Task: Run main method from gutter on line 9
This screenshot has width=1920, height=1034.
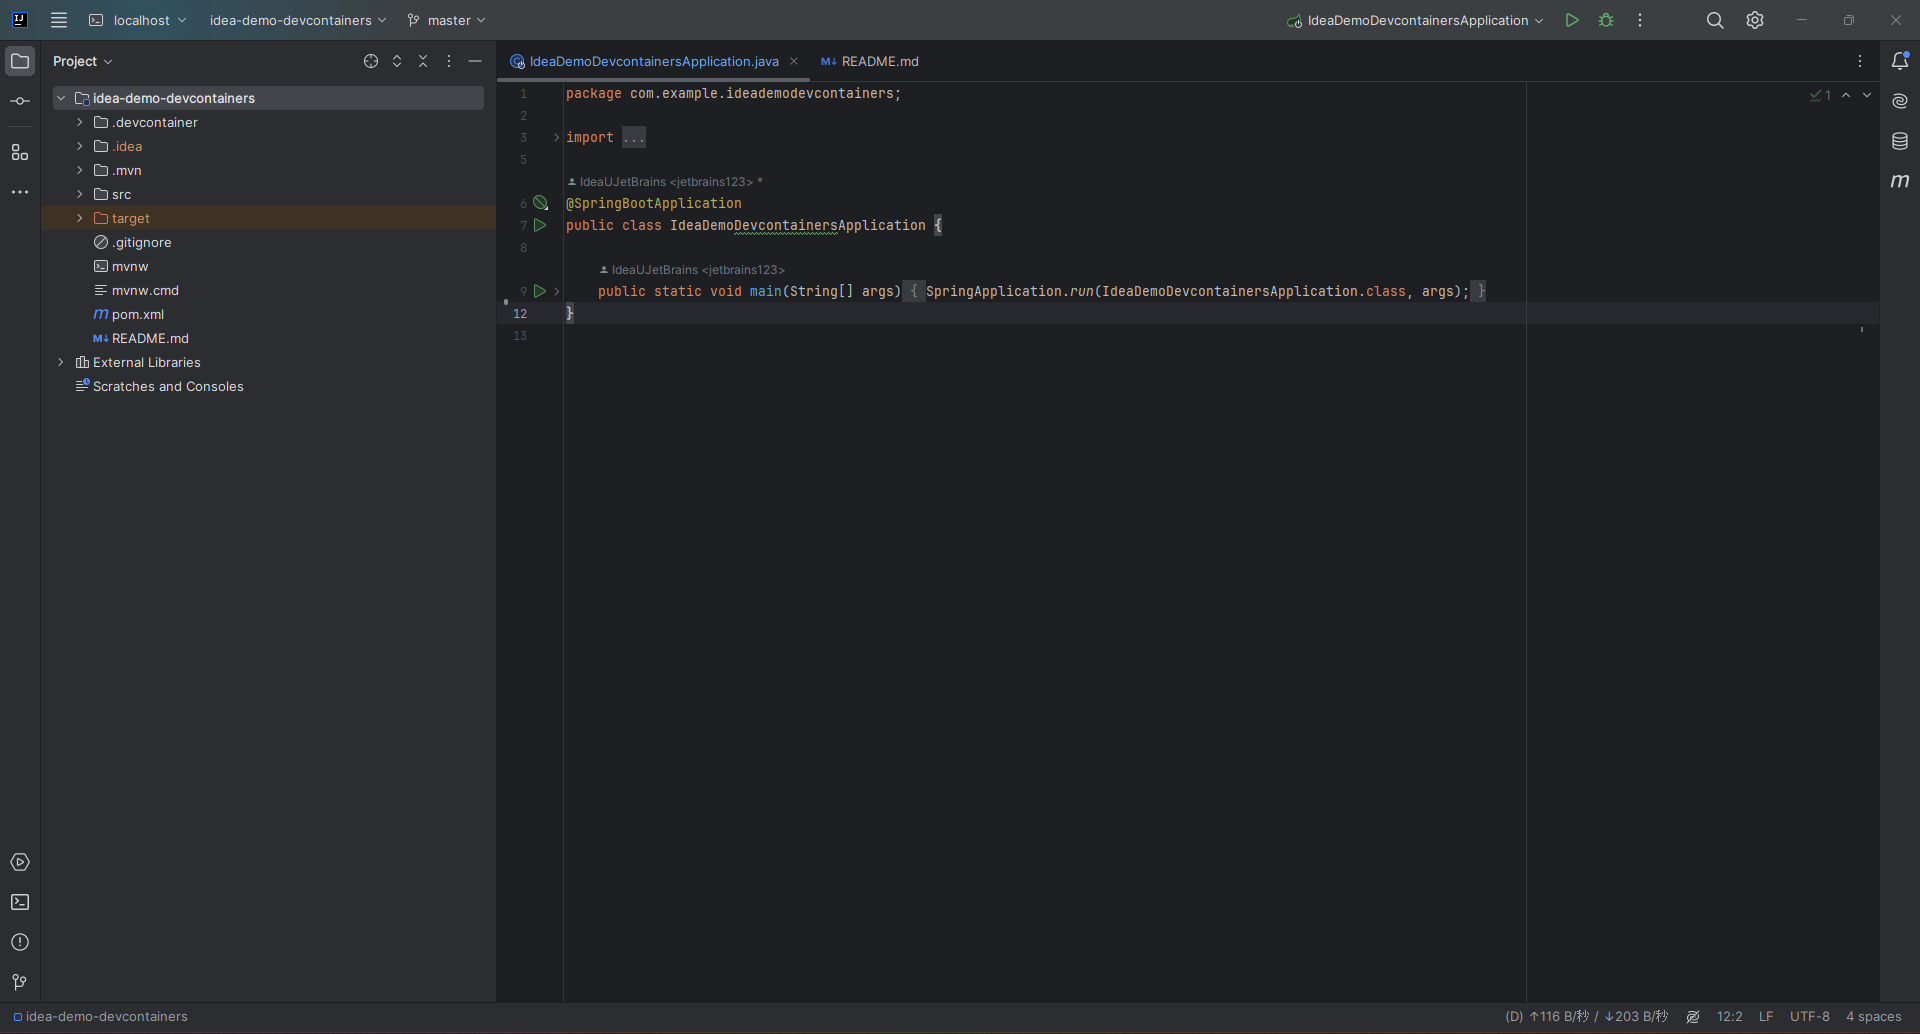Action: tap(540, 291)
